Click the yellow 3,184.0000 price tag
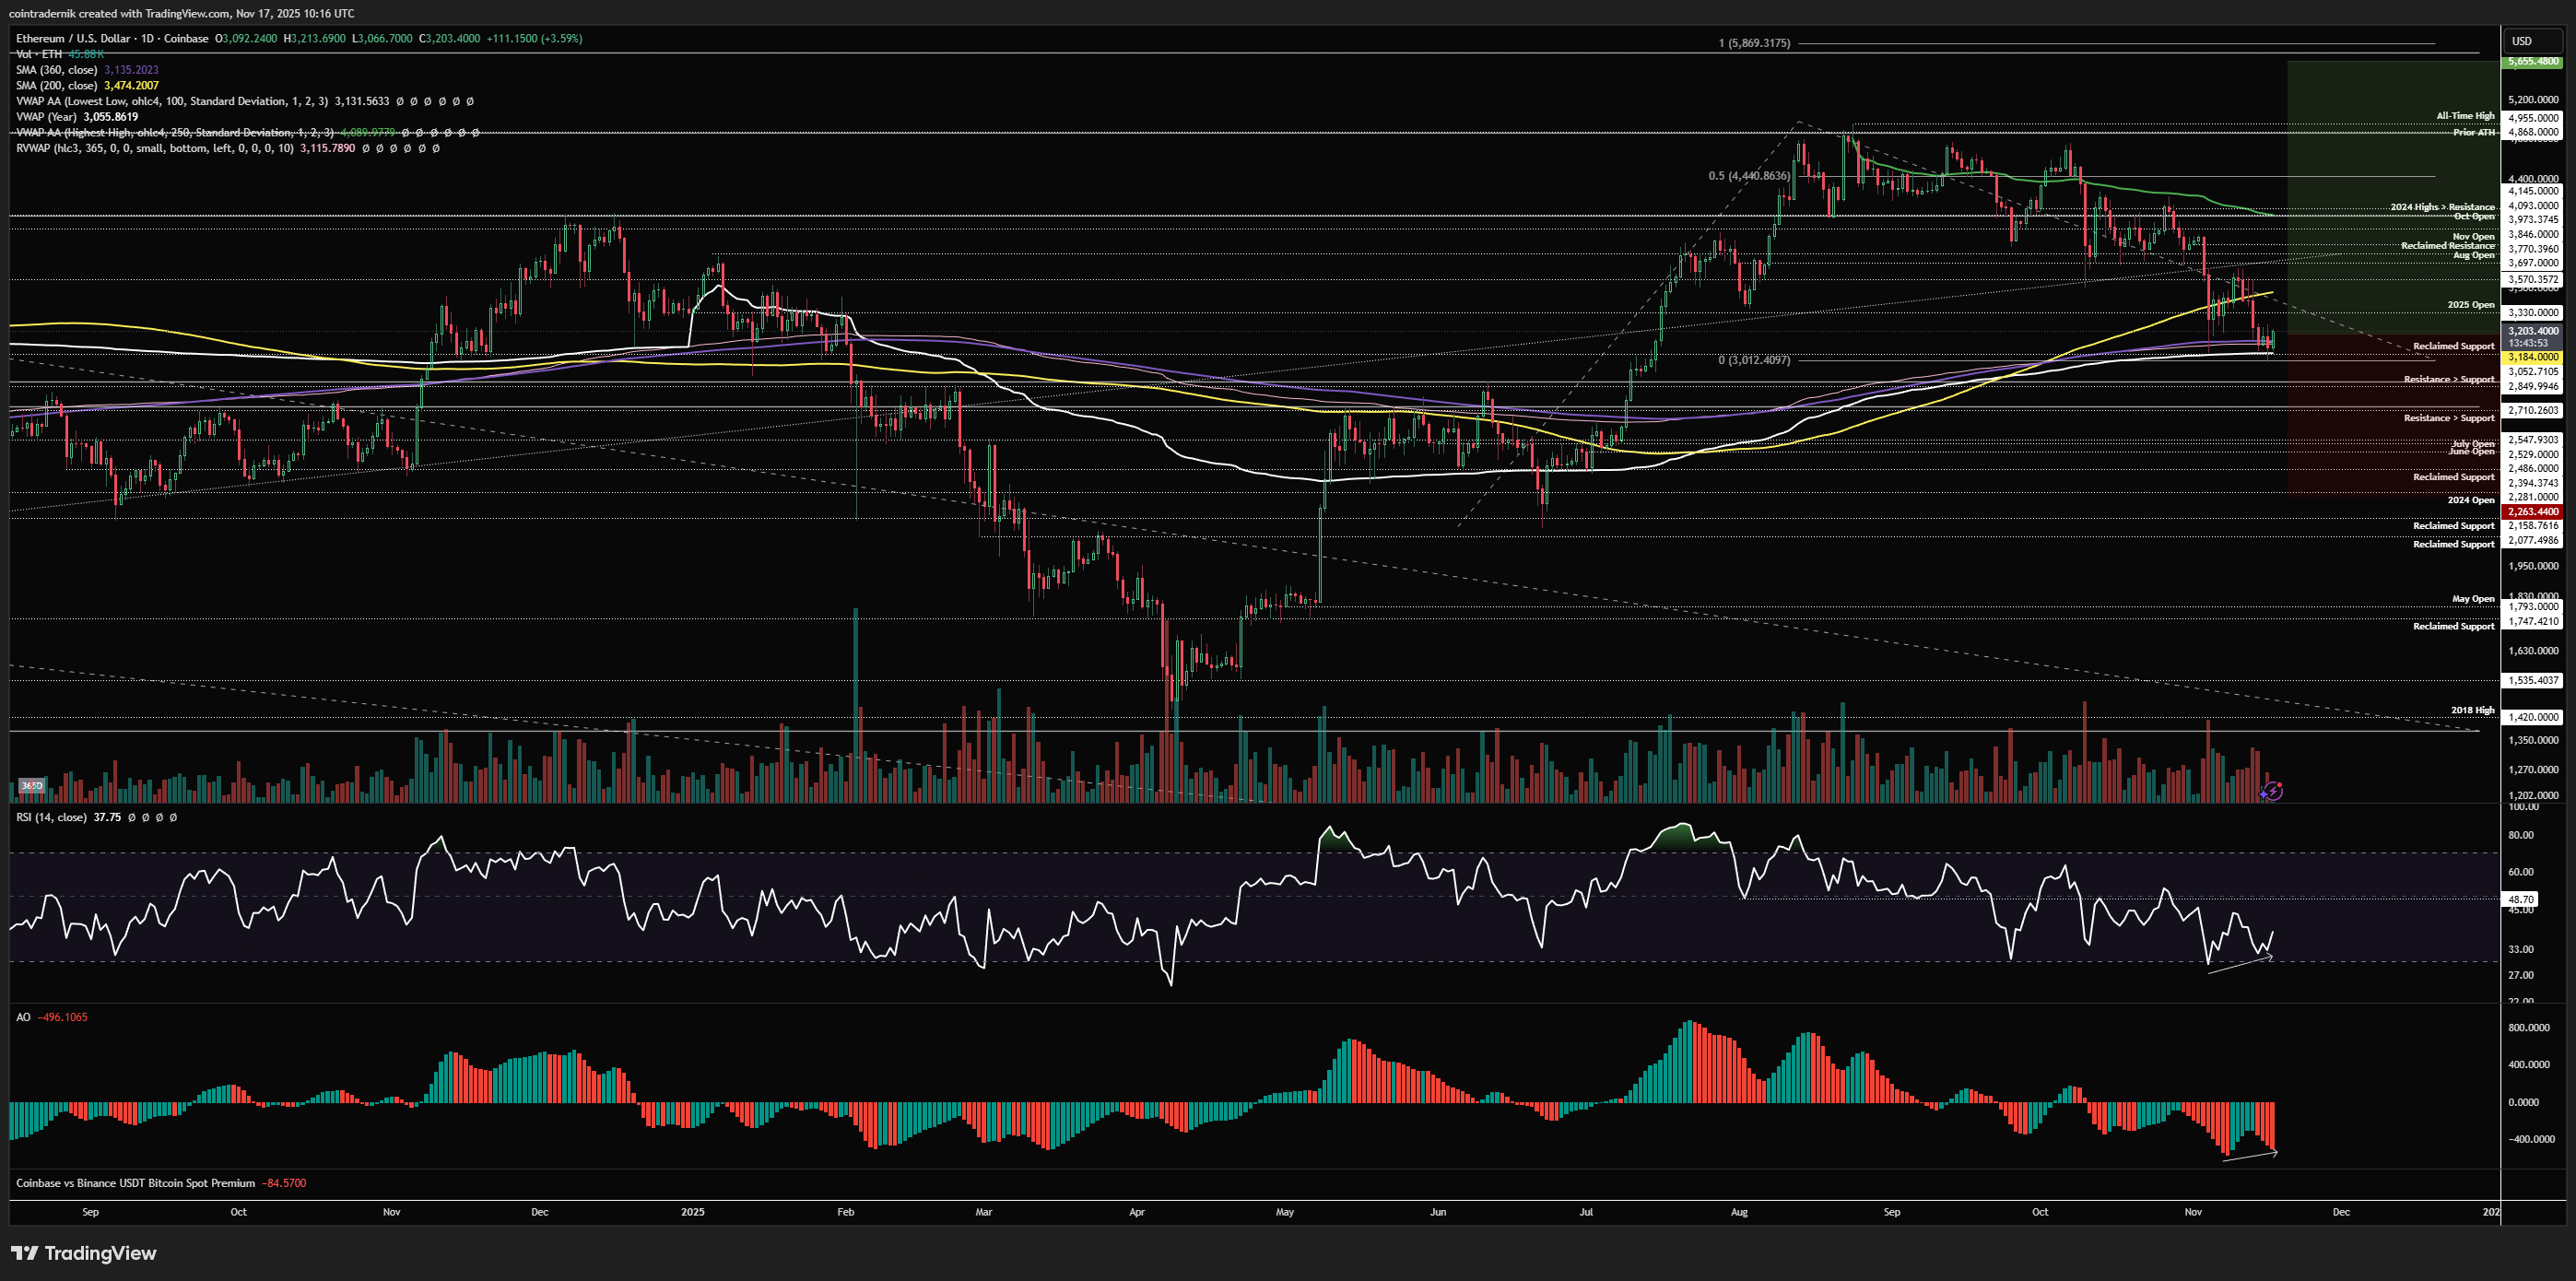 click(x=2533, y=357)
